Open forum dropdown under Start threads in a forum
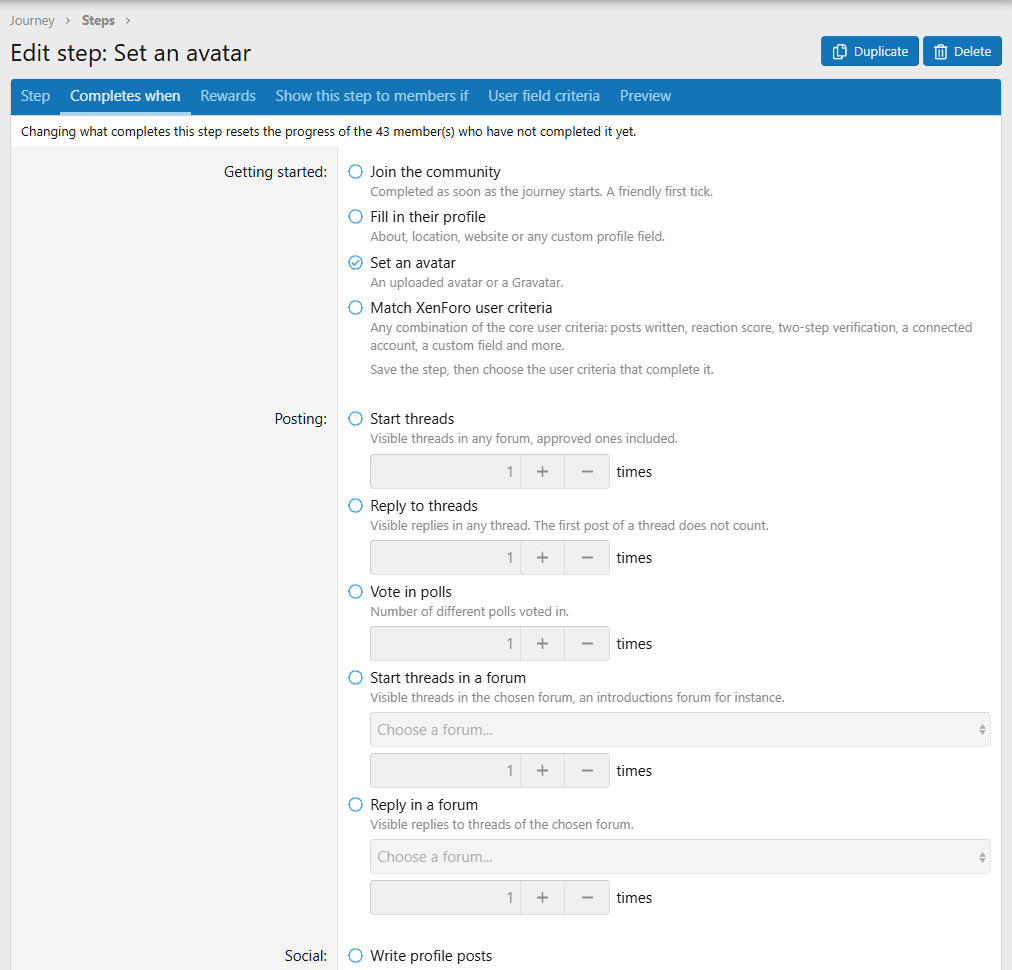1012x970 pixels. point(680,730)
